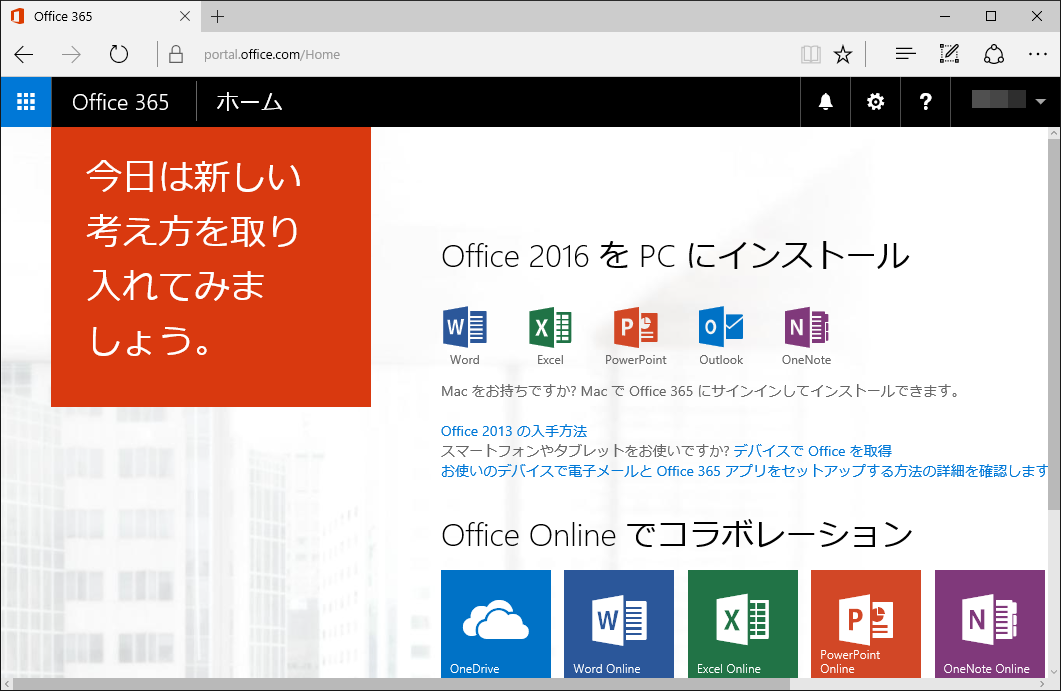Click the vertical scrollbar thumb

click(x=1054, y=325)
